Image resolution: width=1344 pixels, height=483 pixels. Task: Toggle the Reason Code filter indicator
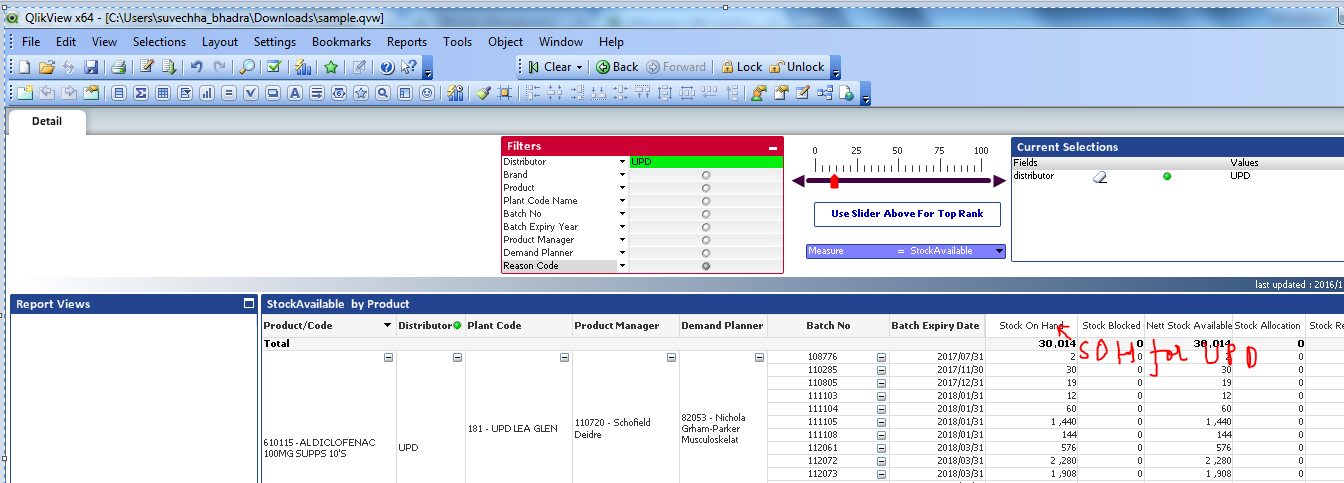(x=706, y=266)
